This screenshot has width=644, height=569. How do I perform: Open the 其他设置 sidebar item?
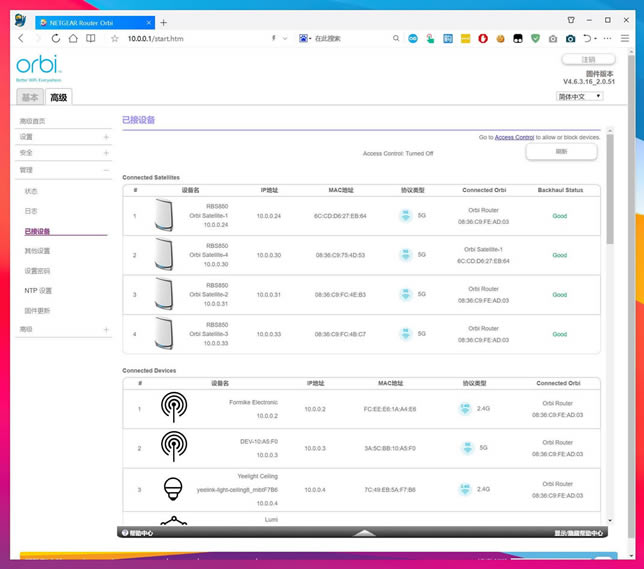pos(37,251)
